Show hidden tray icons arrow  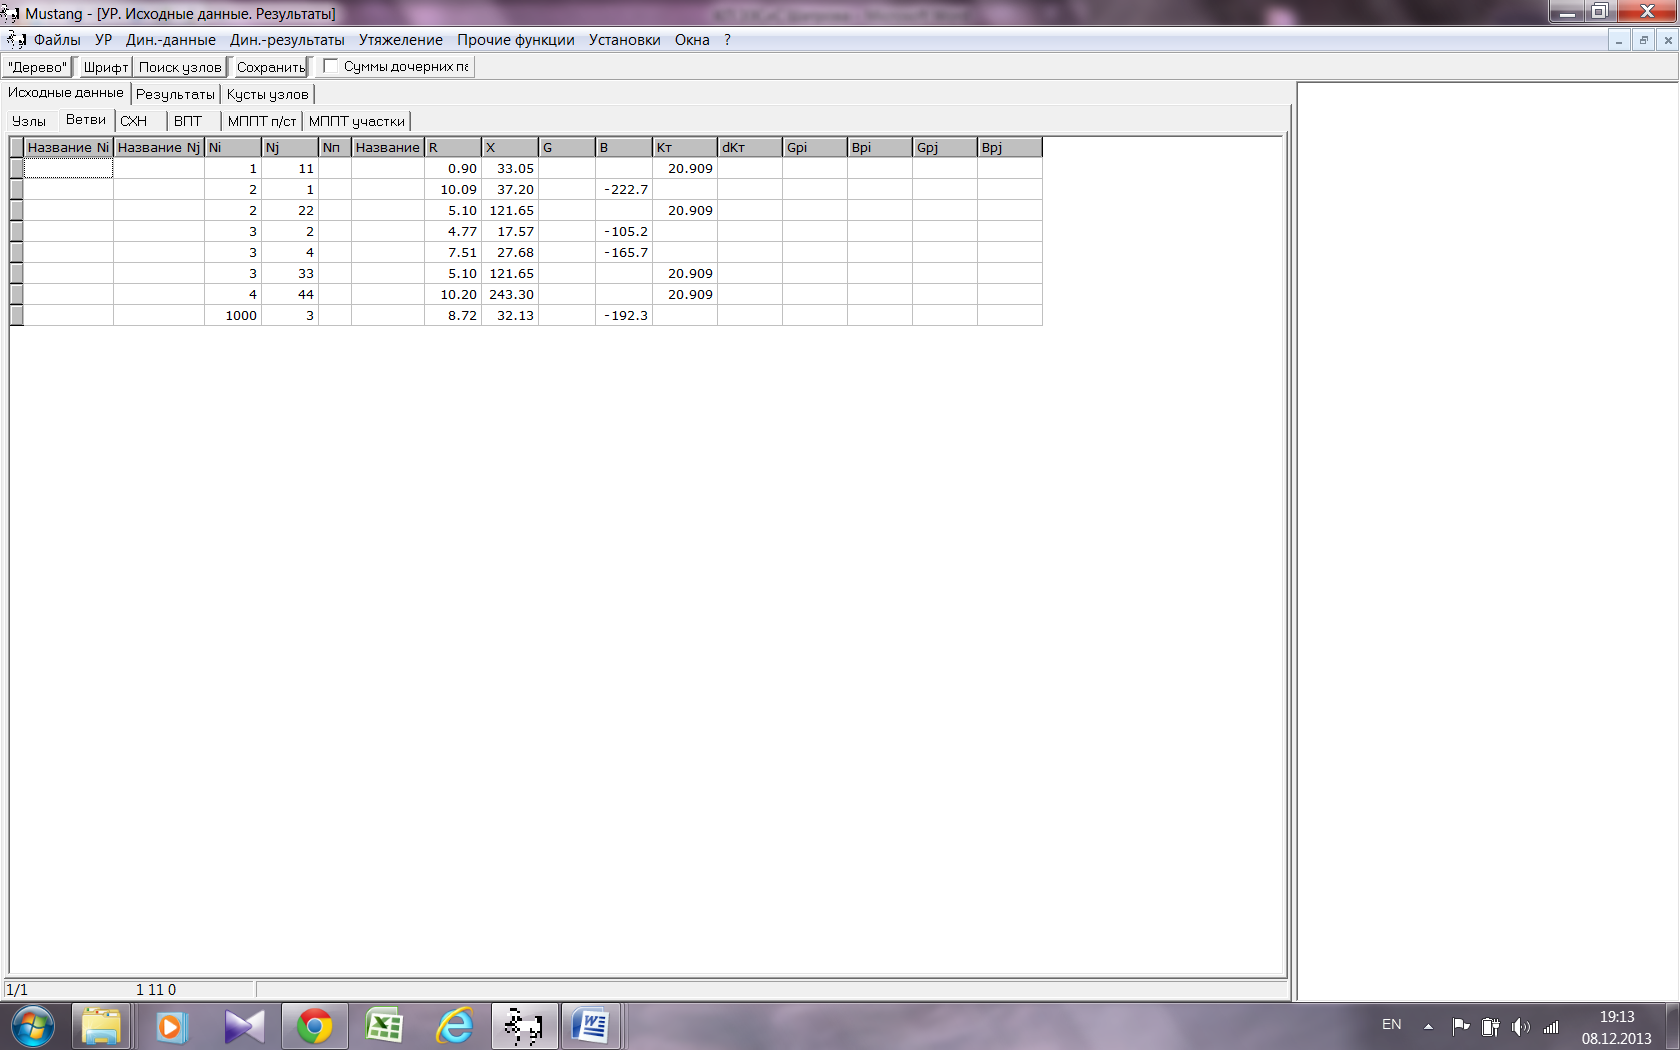pos(1428,1026)
